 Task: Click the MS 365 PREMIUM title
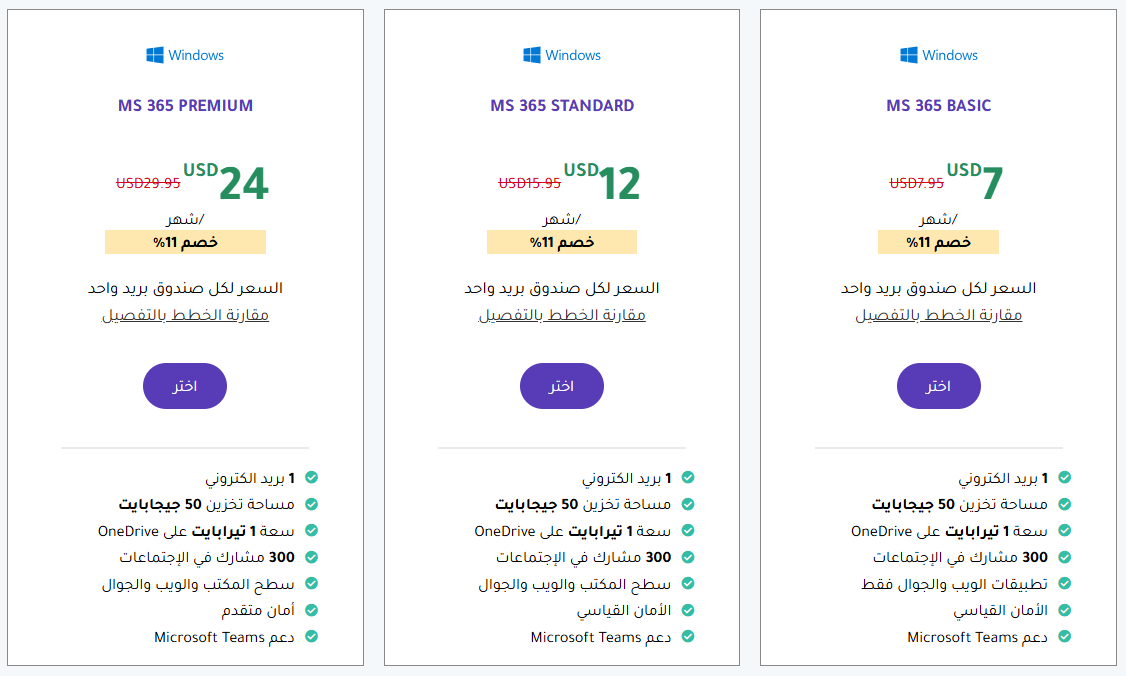[x=185, y=105]
